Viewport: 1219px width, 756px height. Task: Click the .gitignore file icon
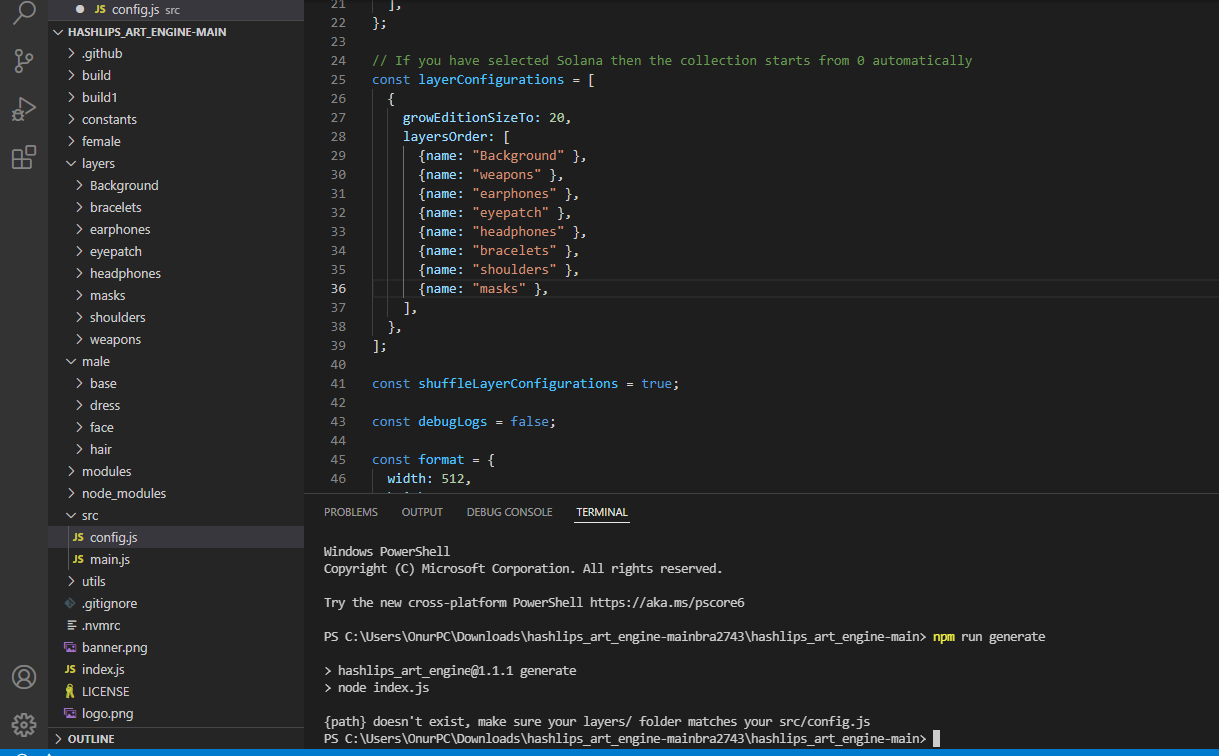(69, 603)
